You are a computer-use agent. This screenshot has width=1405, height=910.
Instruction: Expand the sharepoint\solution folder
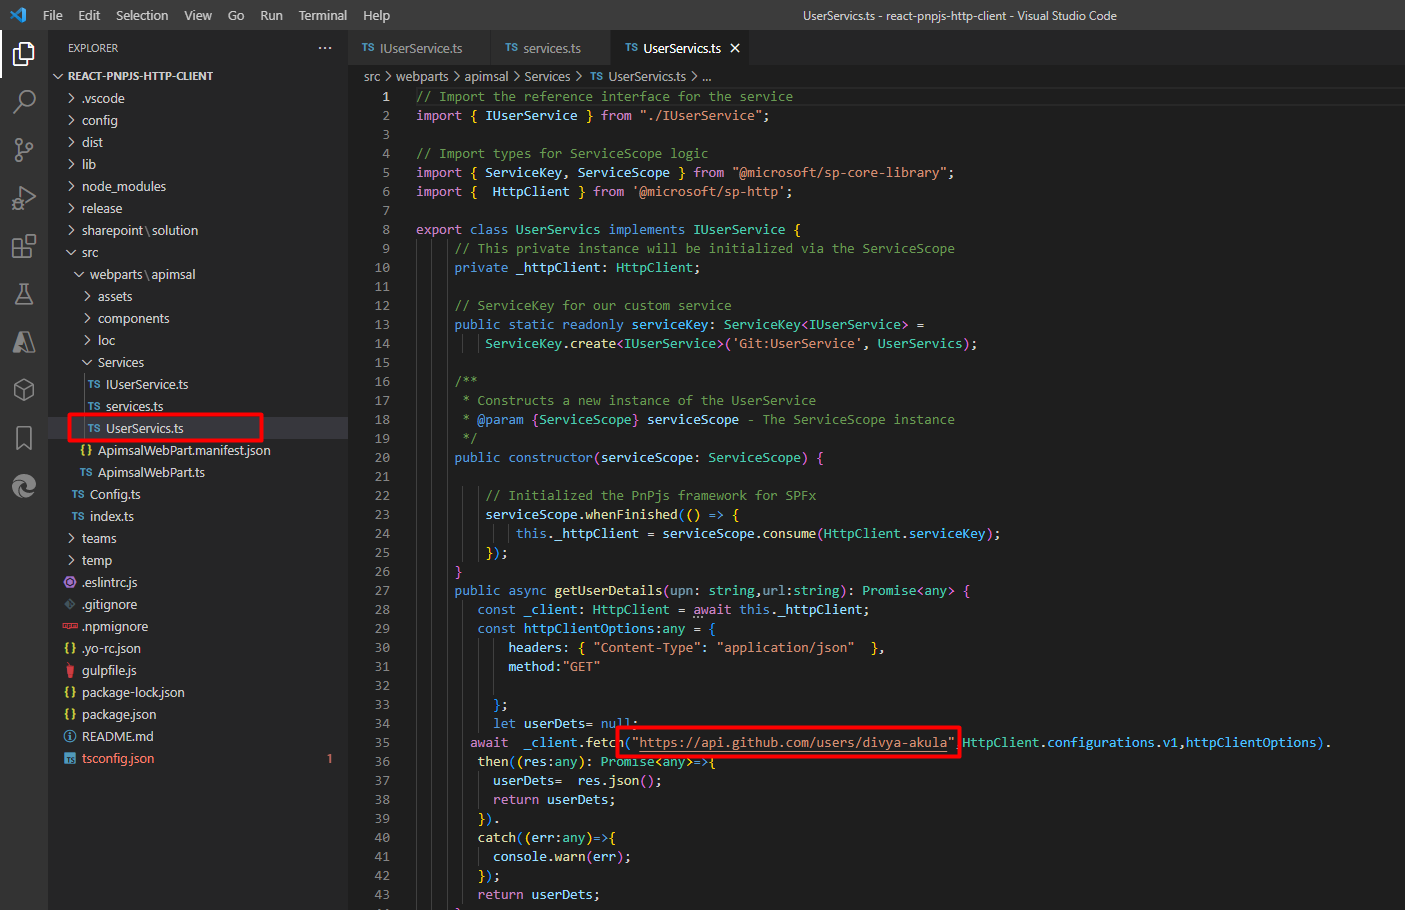pos(198,230)
